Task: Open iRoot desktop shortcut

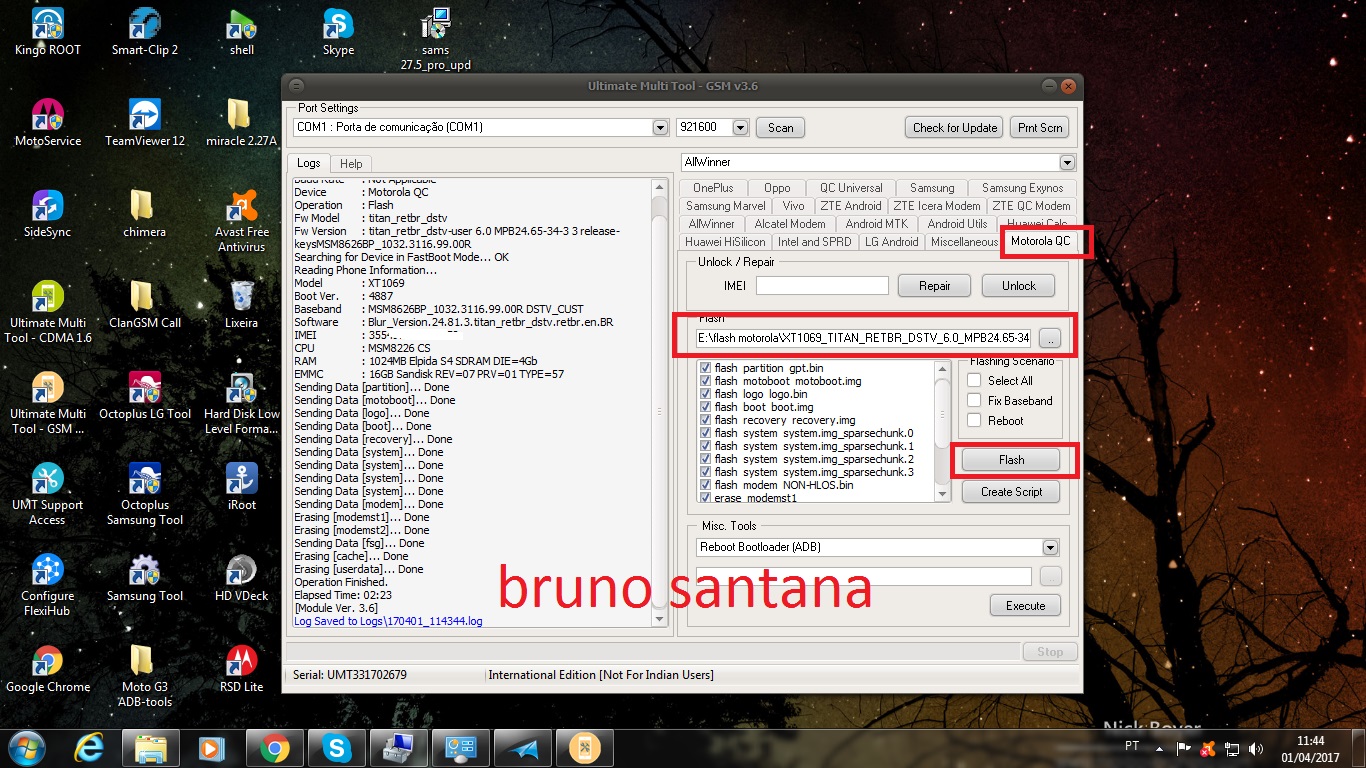Action: point(241,486)
